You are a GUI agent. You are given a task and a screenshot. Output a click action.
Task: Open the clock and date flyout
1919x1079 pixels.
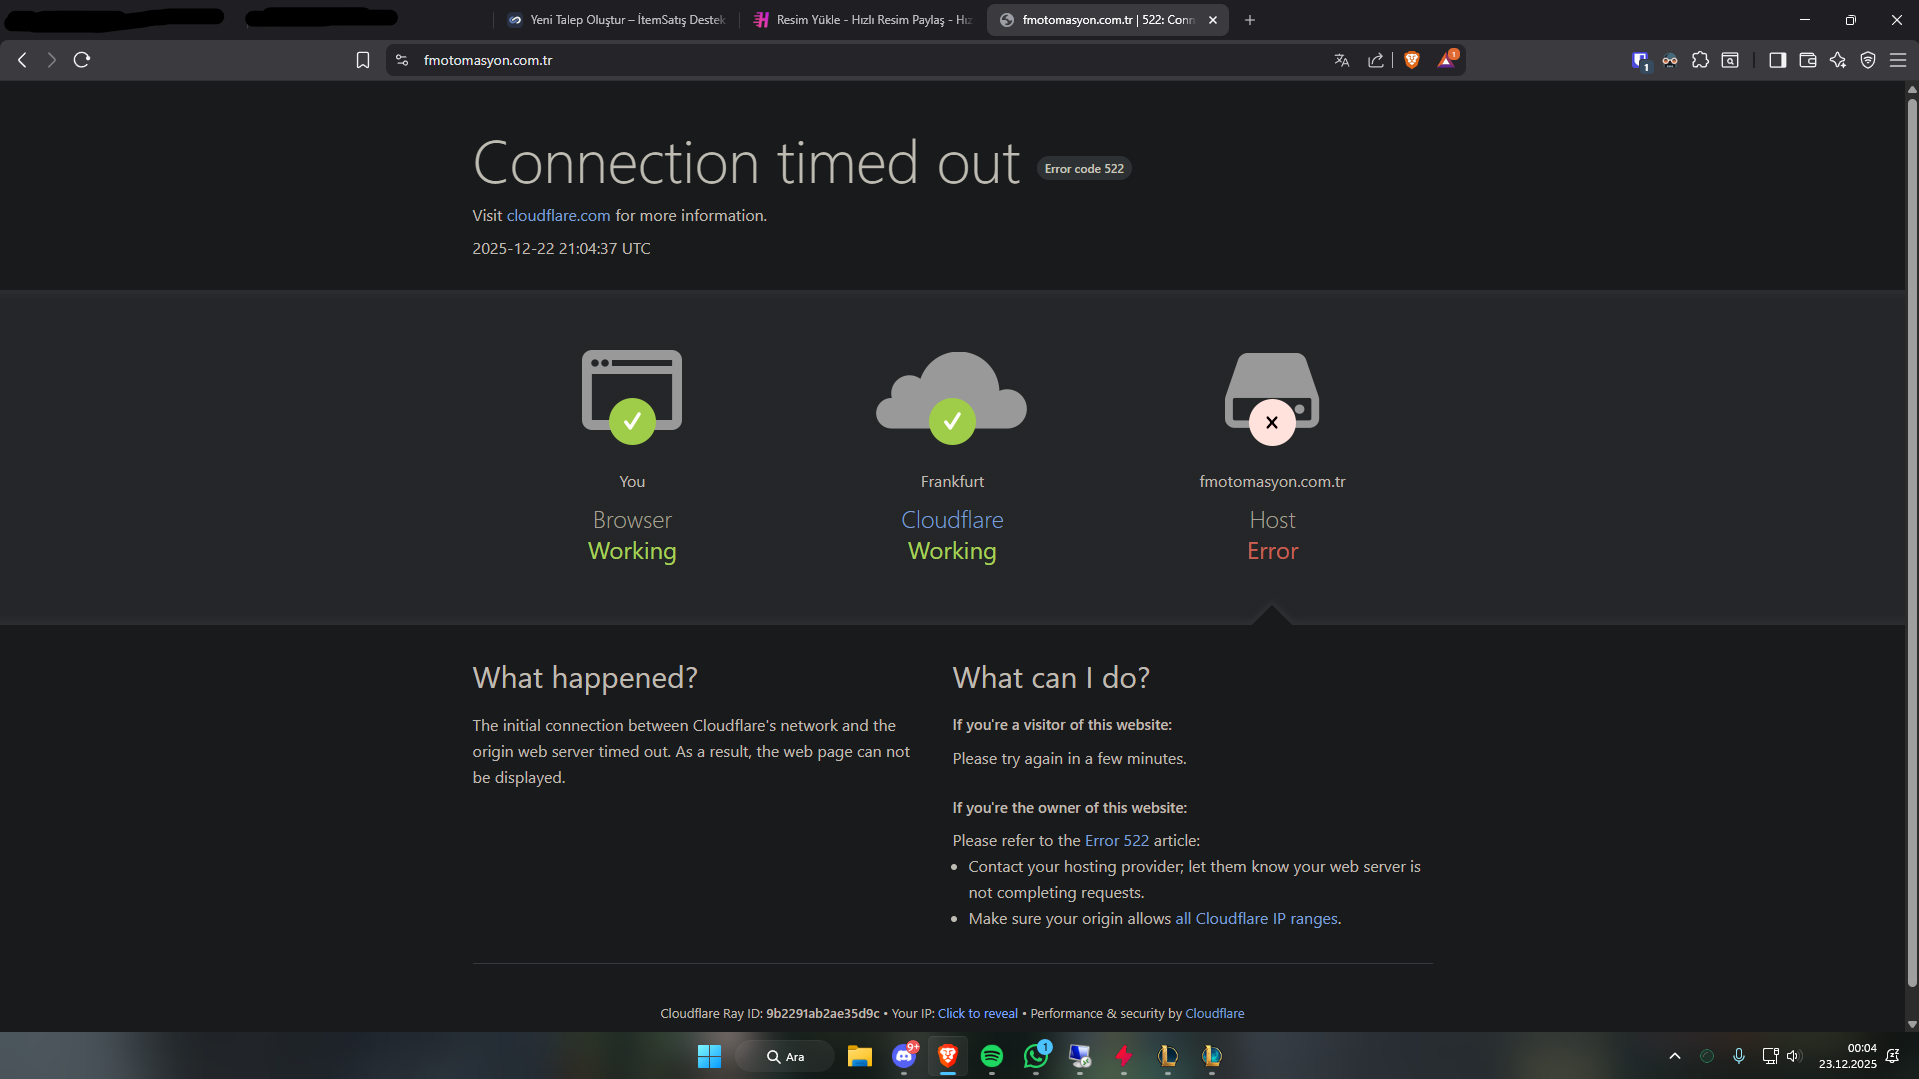click(x=1848, y=1056)
